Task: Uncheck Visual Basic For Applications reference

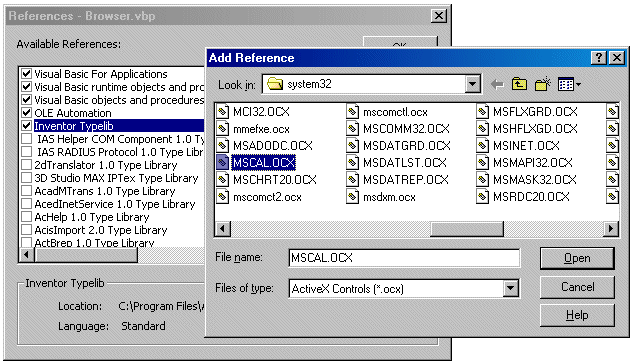Action: pos(27,74)
